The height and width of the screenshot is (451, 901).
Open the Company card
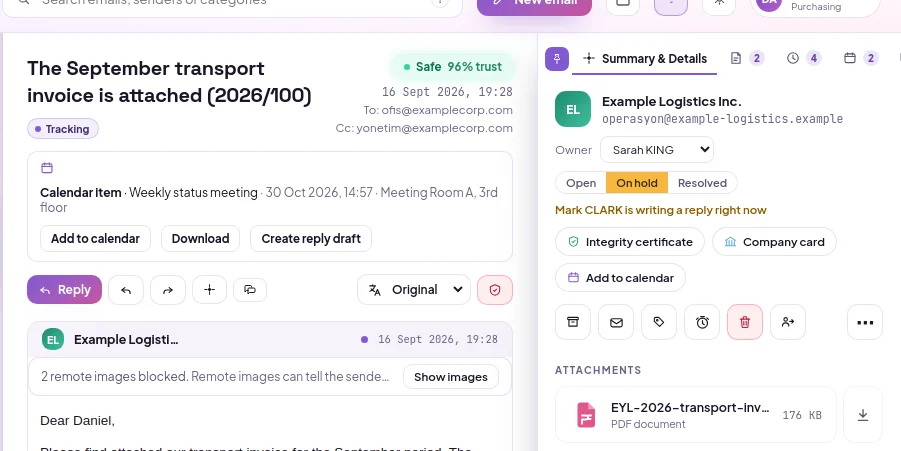(x=774, y=242)
